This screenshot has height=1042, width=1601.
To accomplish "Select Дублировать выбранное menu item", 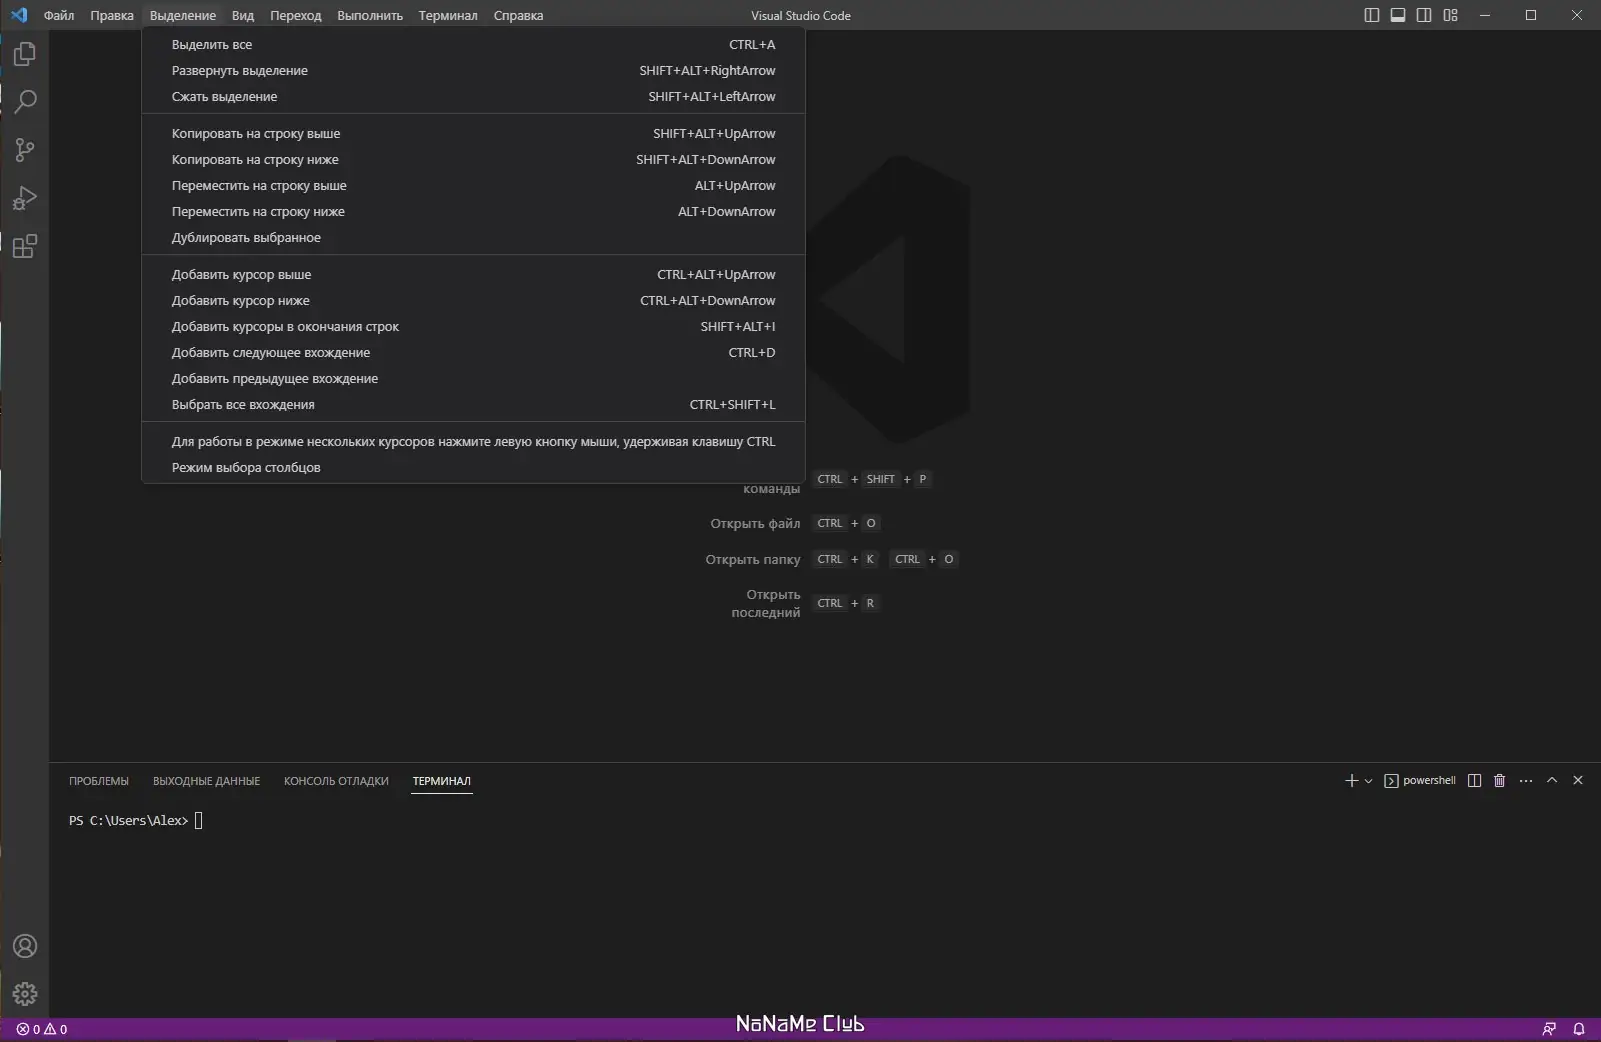I will click(x=245, y=238).
